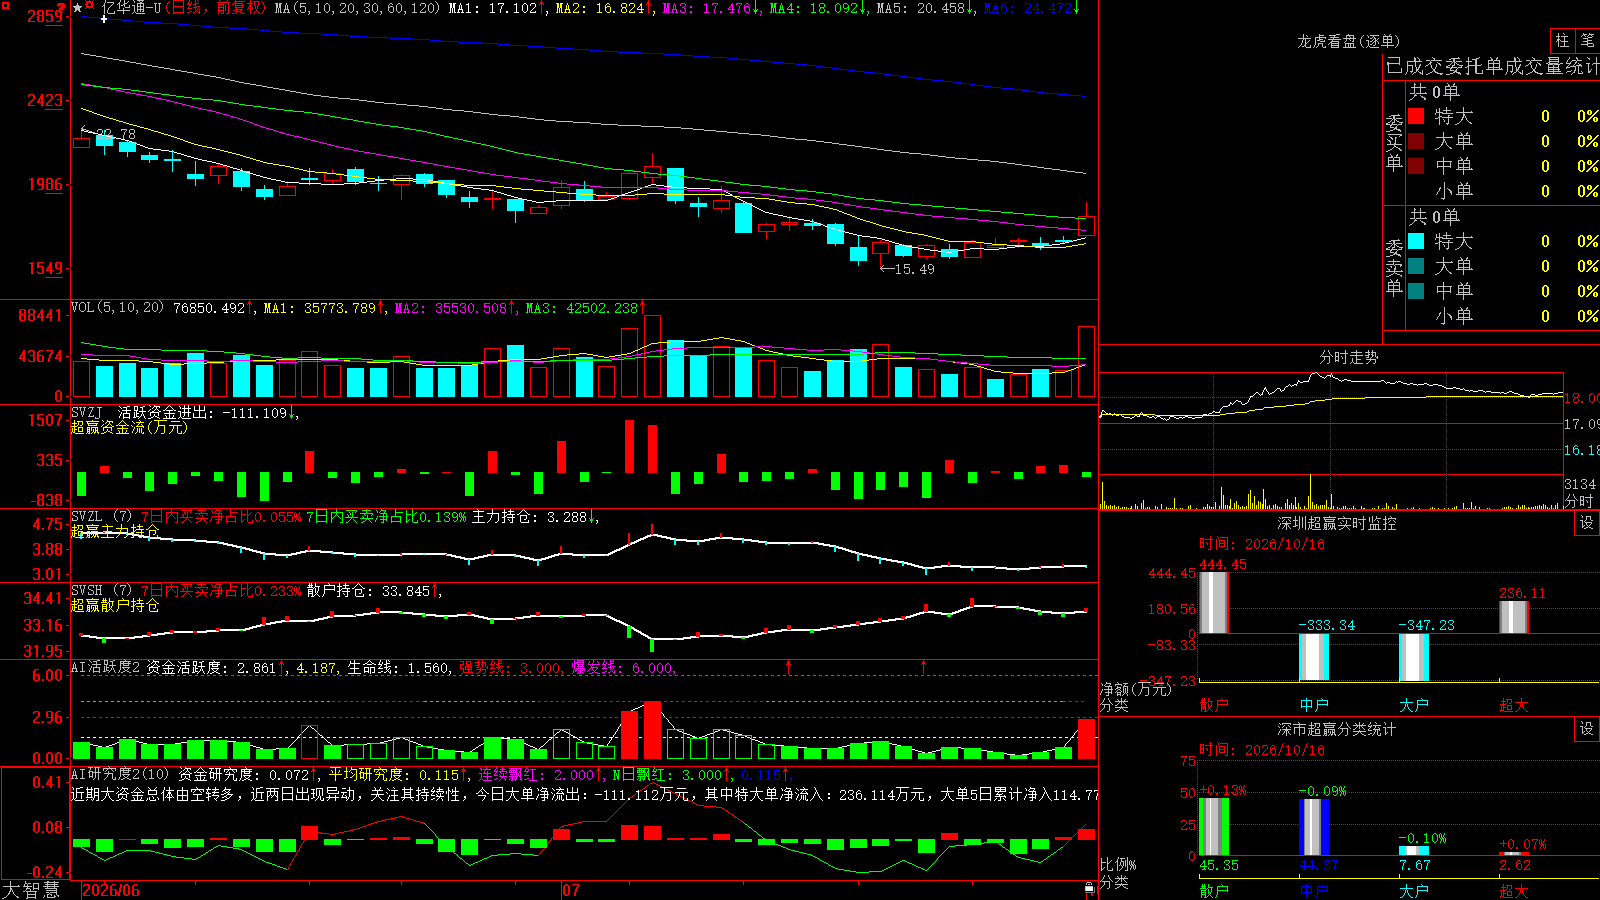The width and height of the screenshot is (1600, 900).
Task: Click the 44.37 中户 bar in 分类统计
Action: click(x=1314, y=827)
